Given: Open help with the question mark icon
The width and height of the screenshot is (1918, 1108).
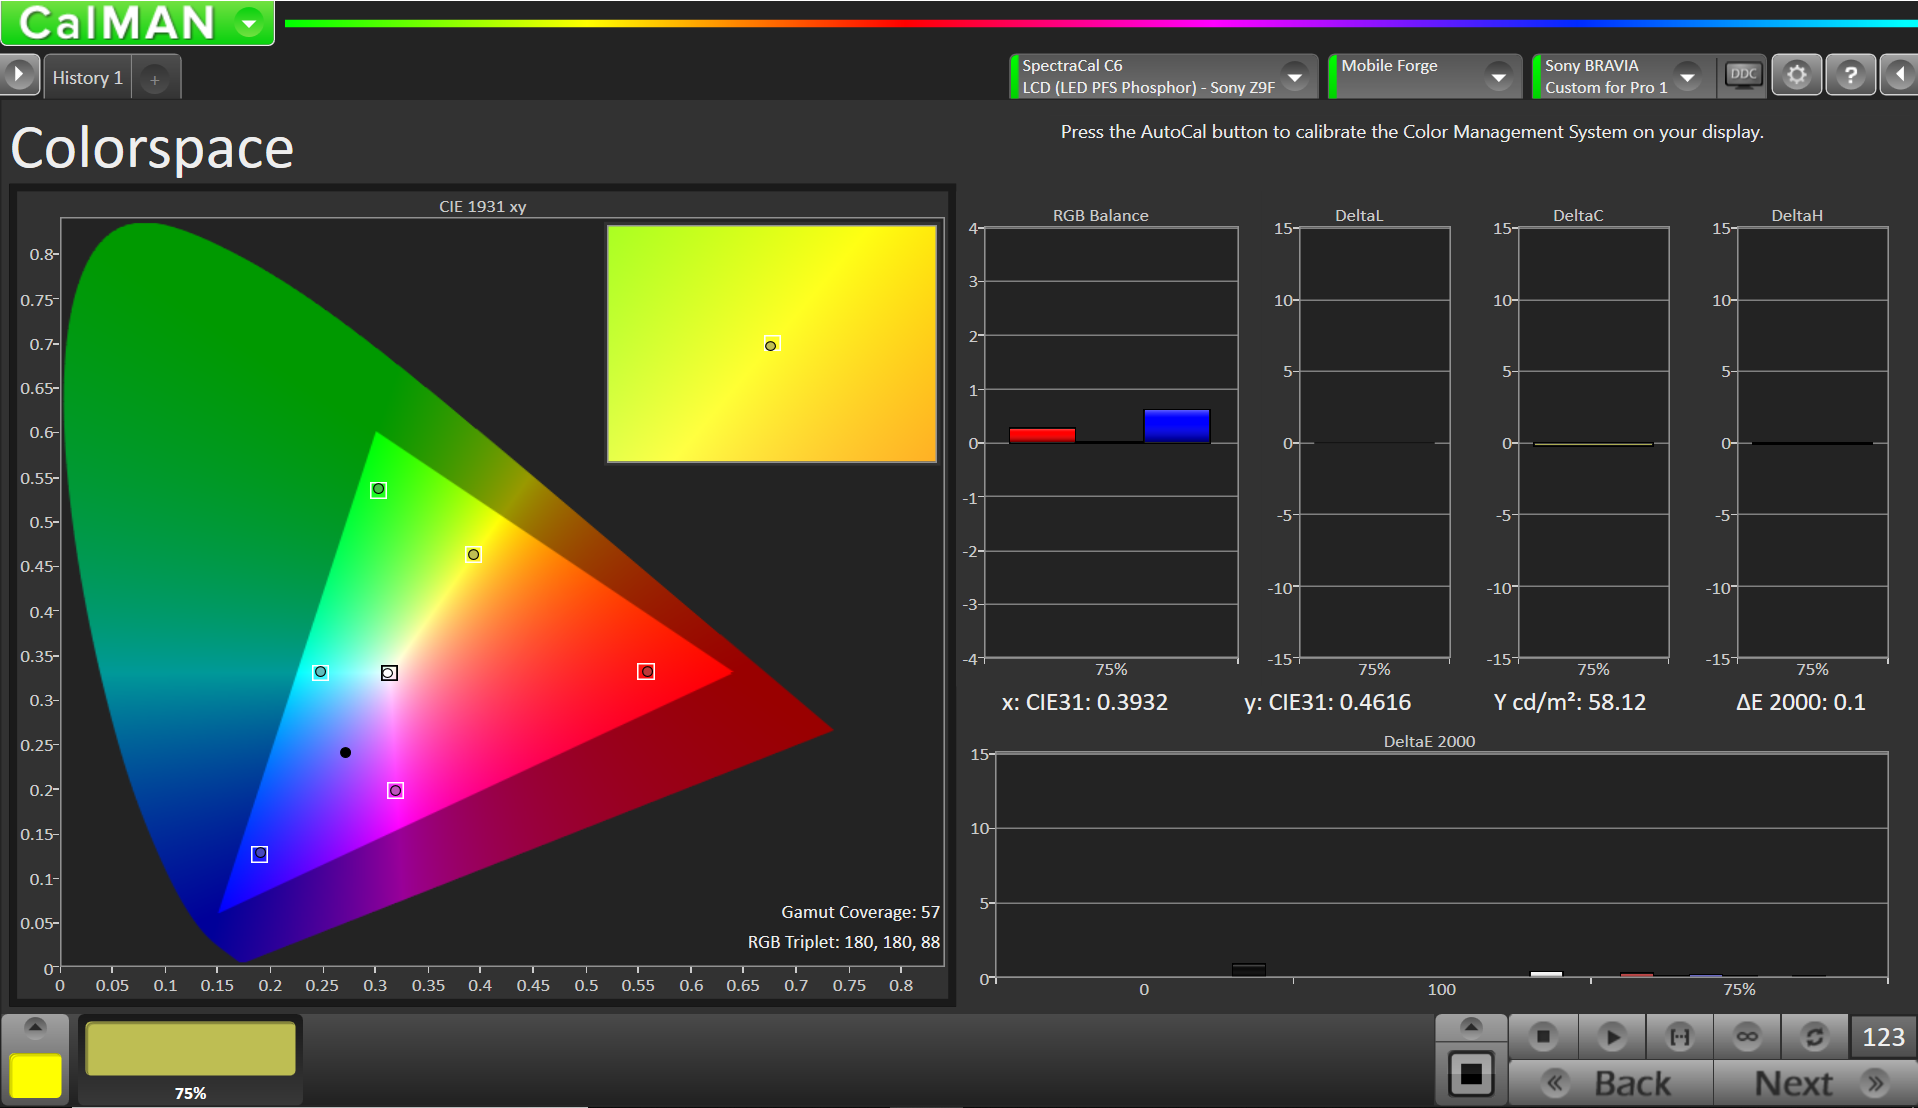Looking at the screenshot, I should pos(1850,76).
